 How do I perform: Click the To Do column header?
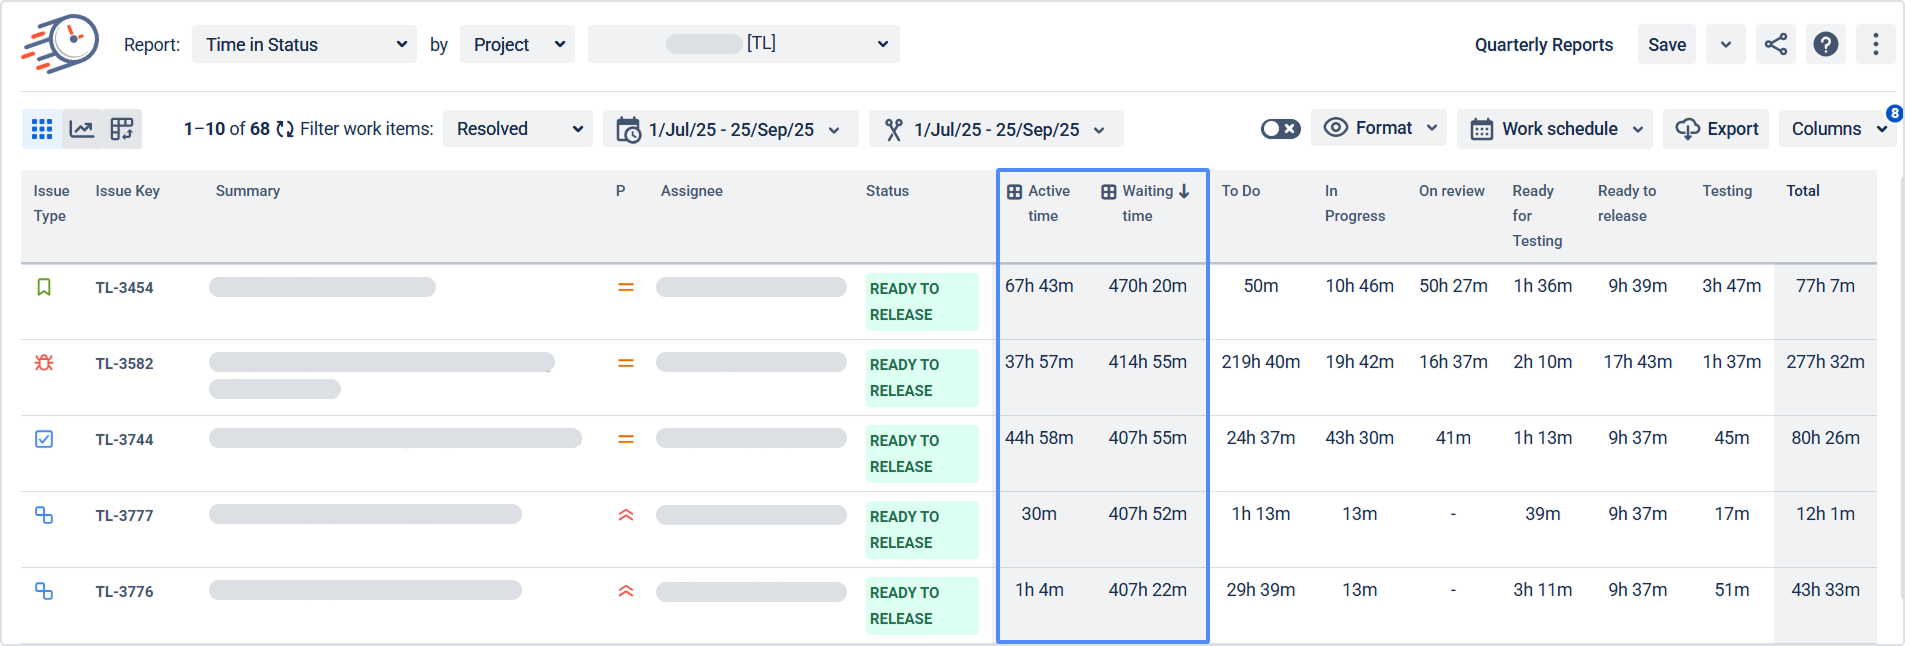[x=1241, y=191]
